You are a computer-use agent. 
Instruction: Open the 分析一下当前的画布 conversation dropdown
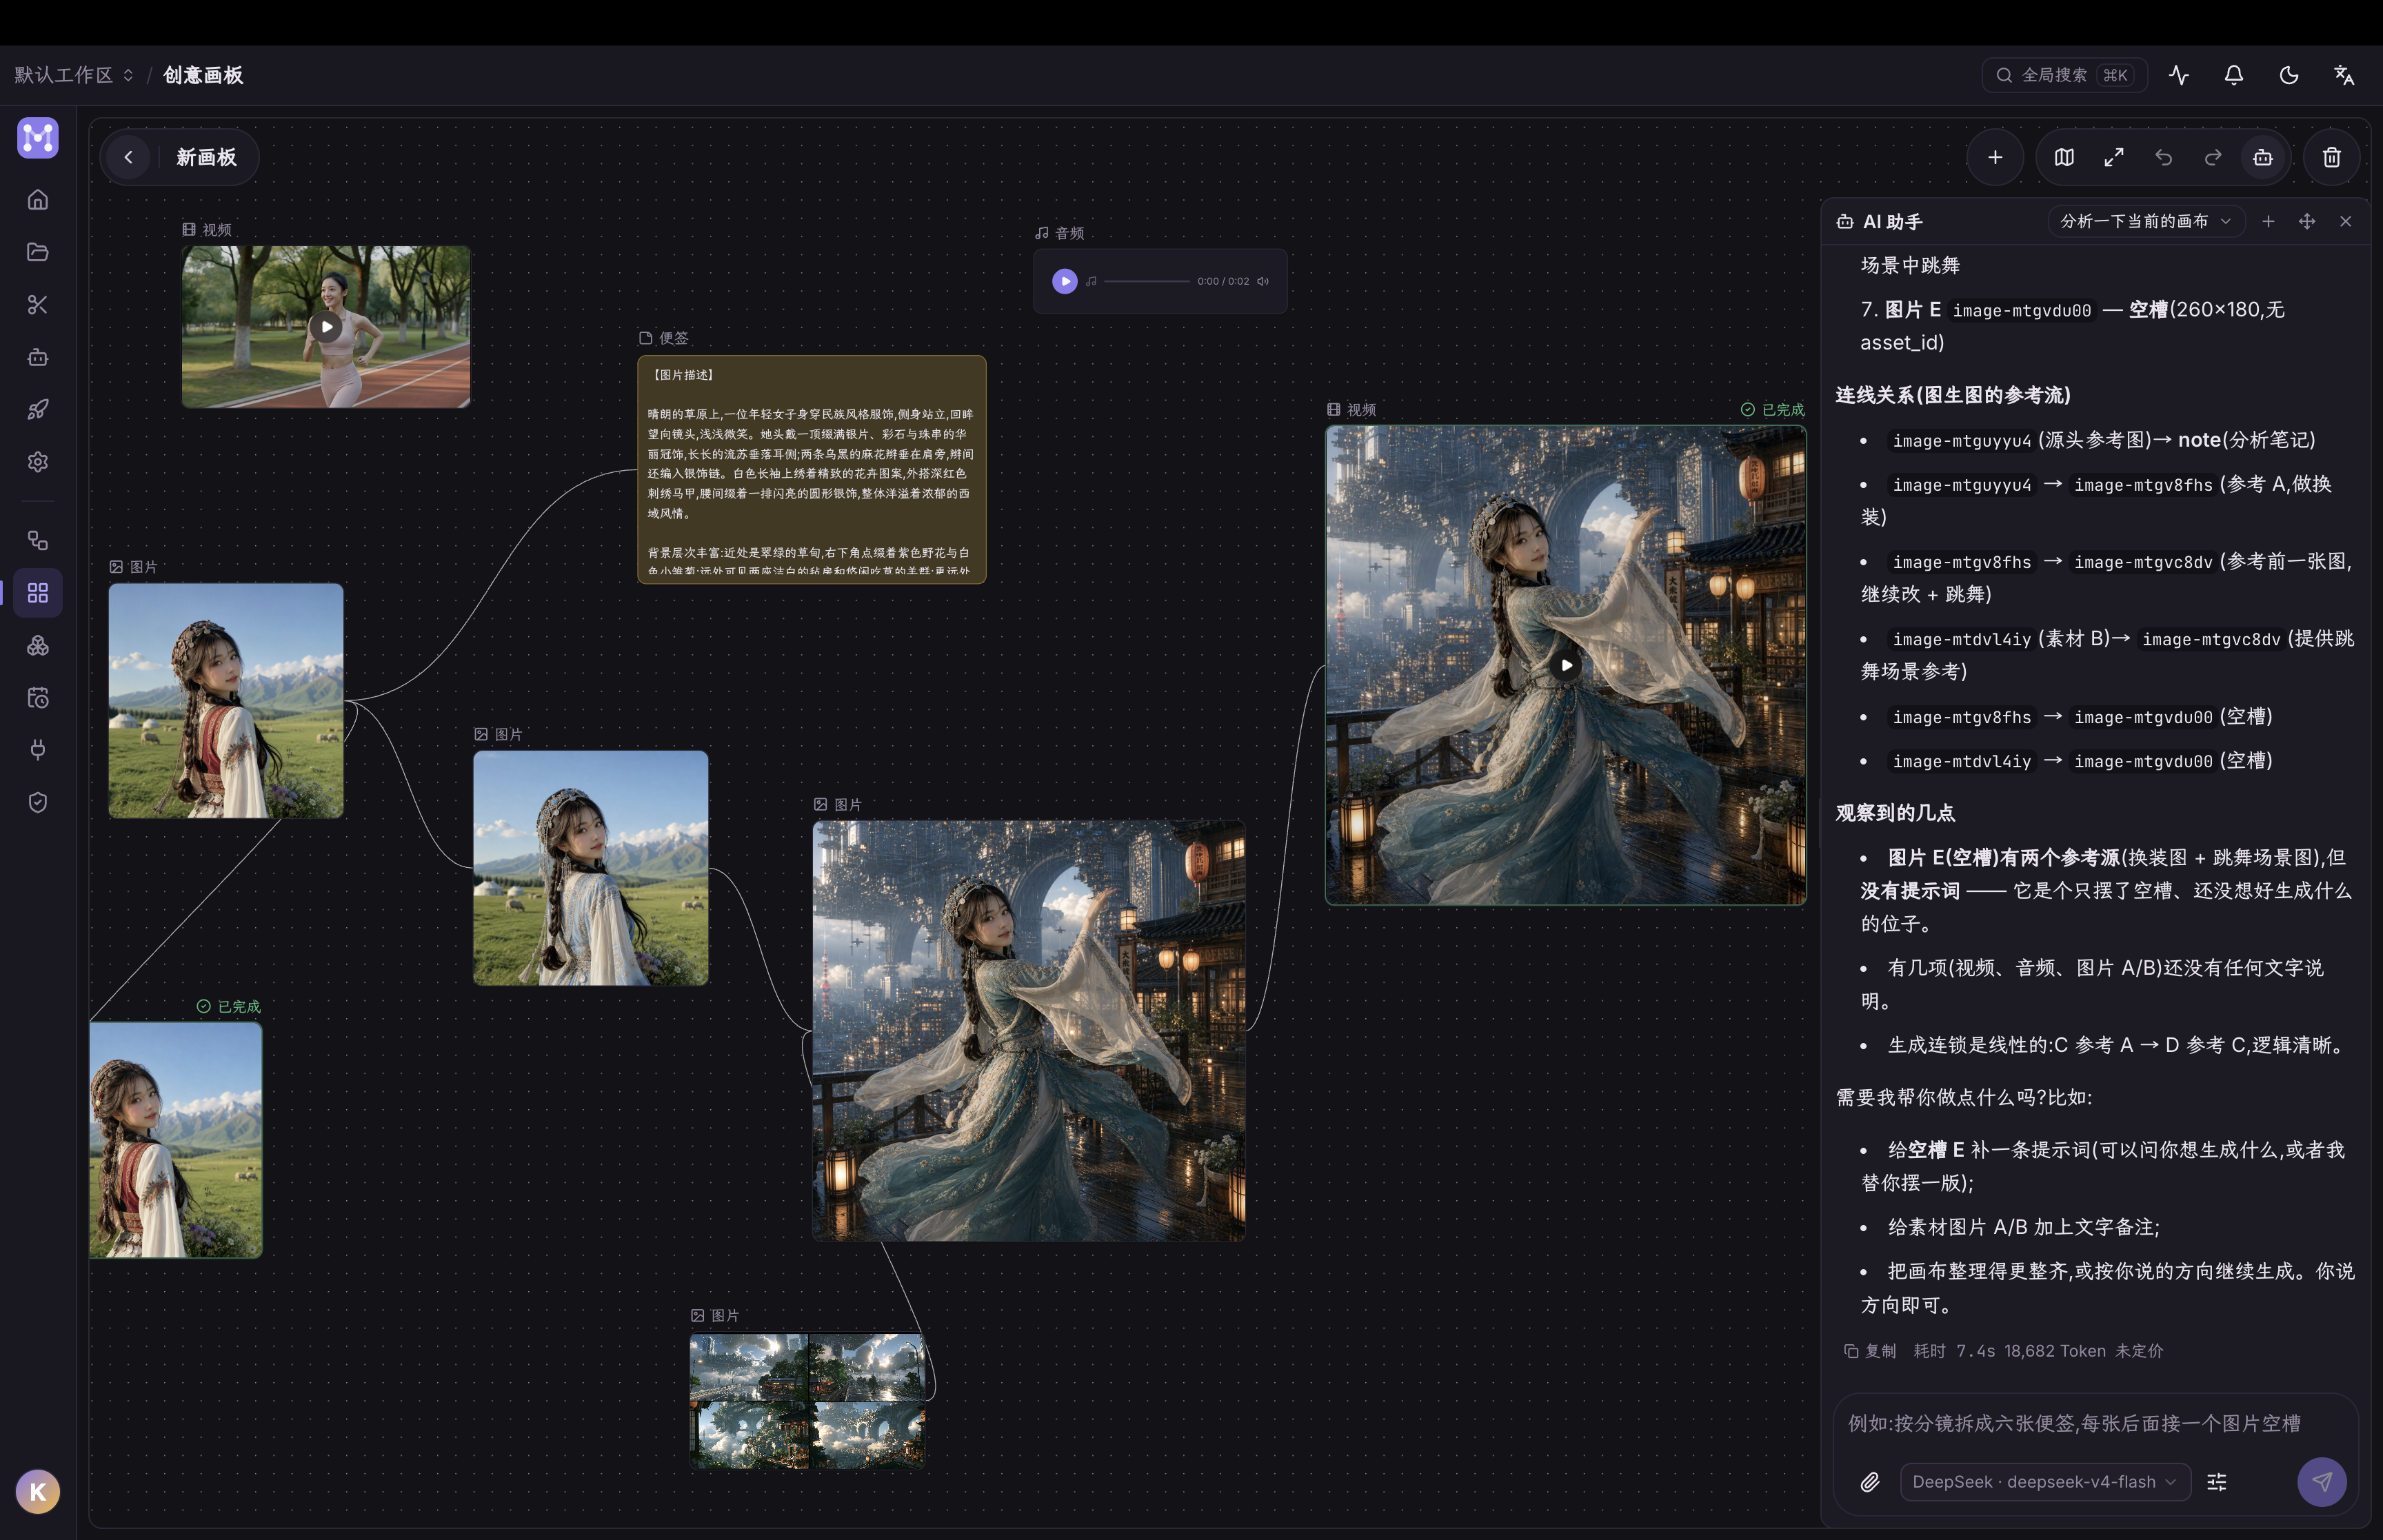(2145, 221)
